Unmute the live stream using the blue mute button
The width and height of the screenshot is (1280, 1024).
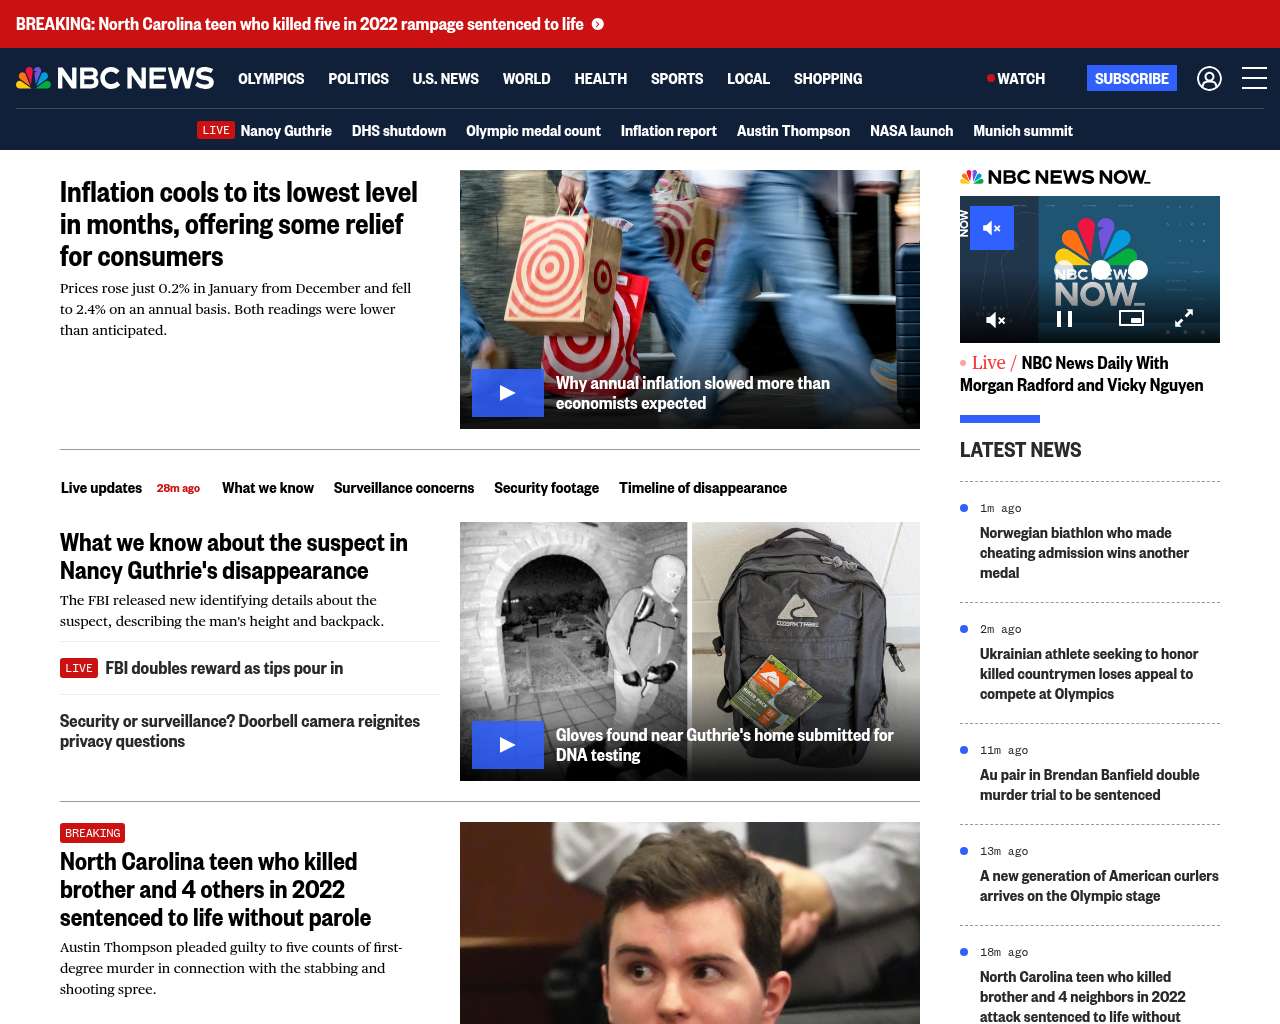[992, 228]
